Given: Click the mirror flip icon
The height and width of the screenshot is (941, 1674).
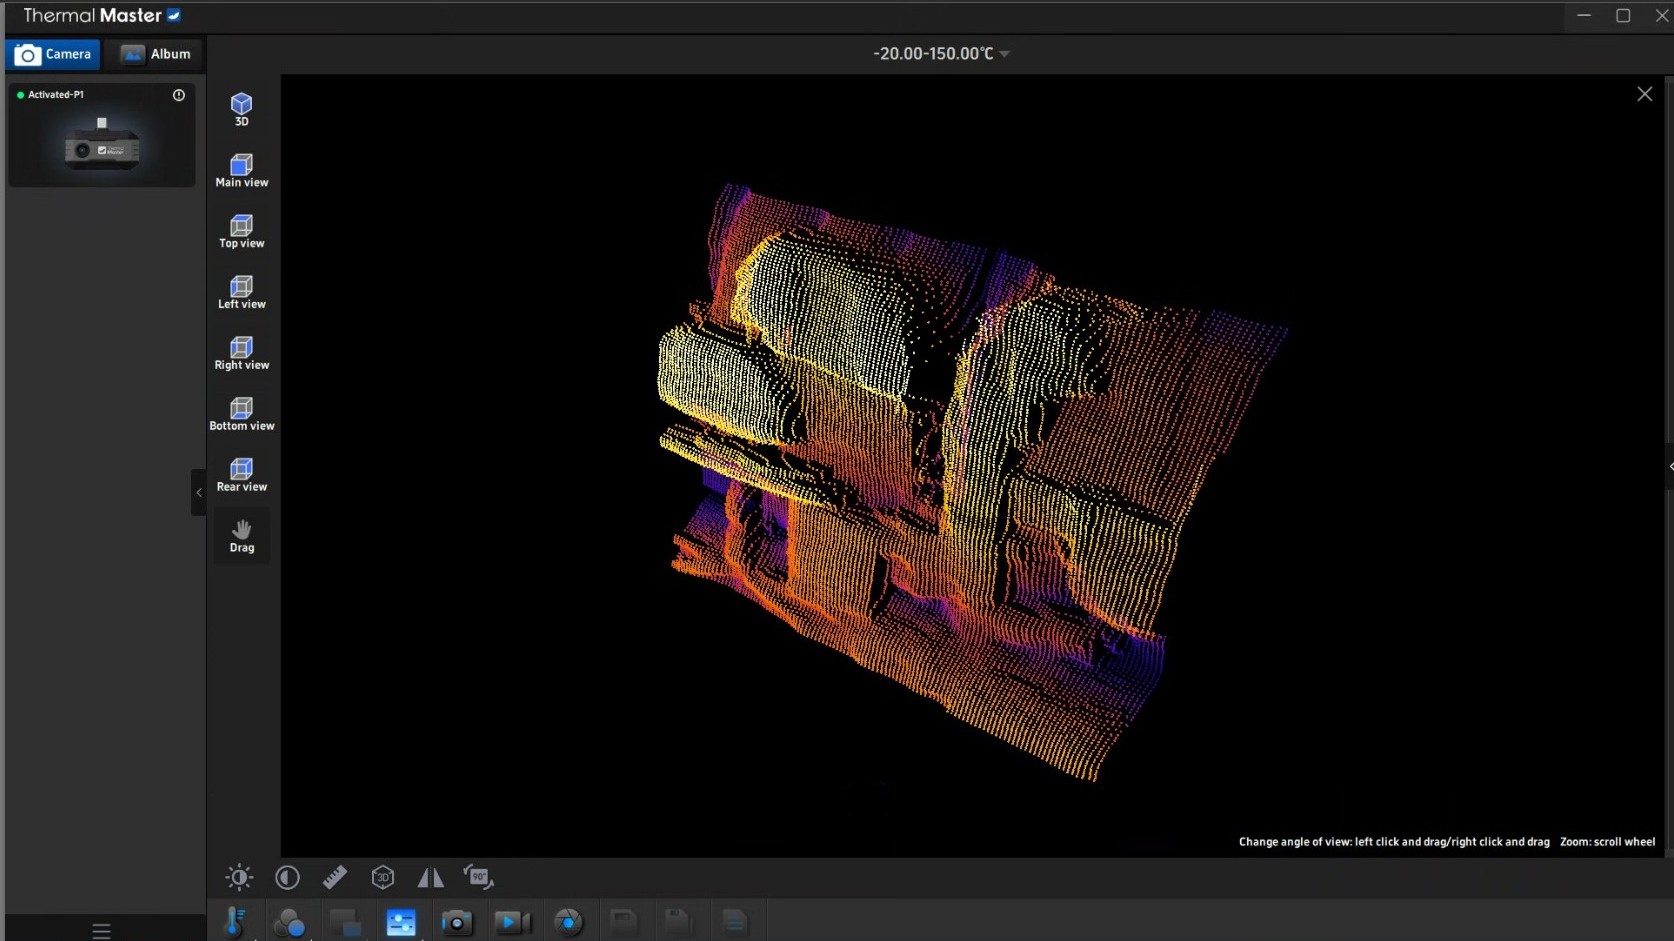Looking at the screenshot, I should coord(430,877).
